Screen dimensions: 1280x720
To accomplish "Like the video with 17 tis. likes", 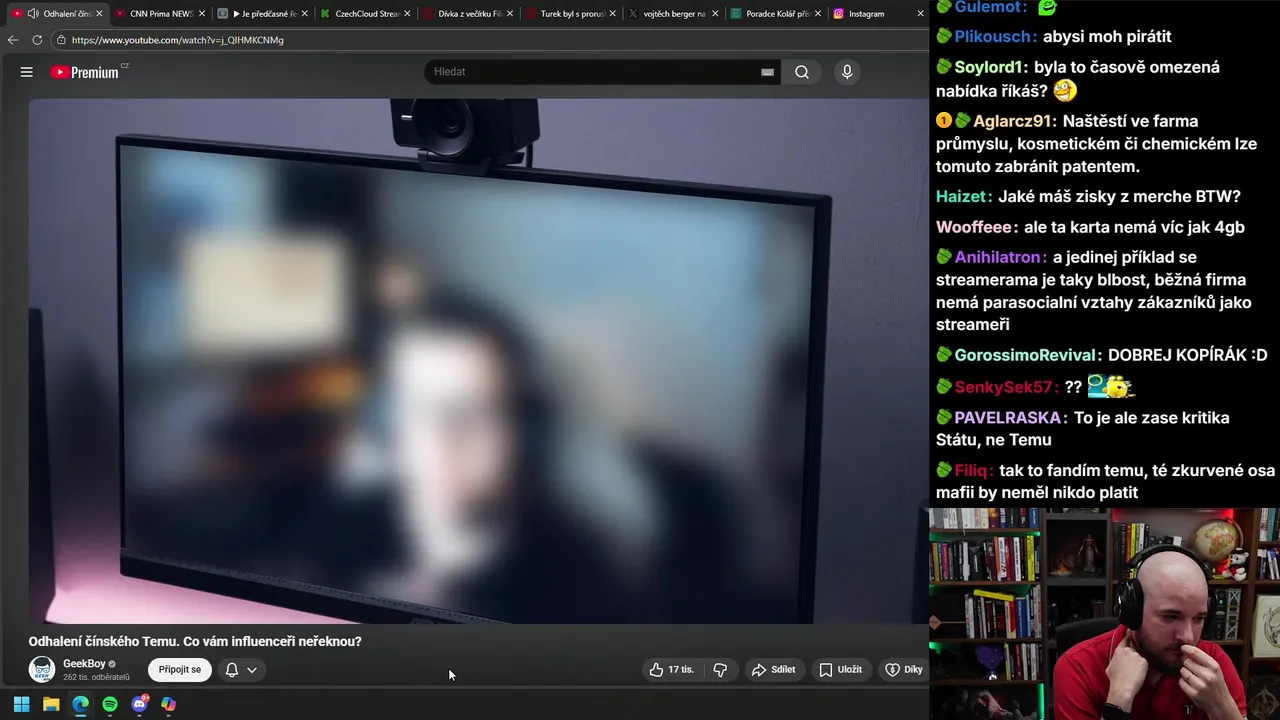I will (672, 670).
